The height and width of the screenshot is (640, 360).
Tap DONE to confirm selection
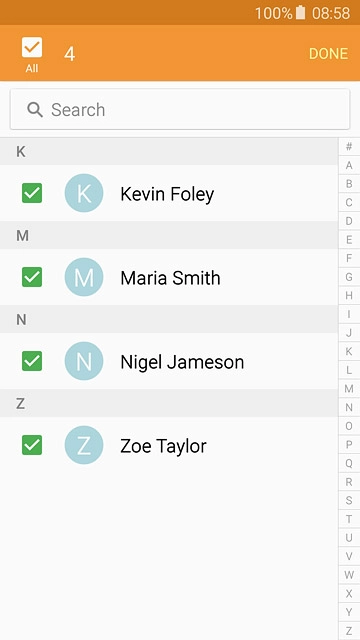[x=328, y=54]
